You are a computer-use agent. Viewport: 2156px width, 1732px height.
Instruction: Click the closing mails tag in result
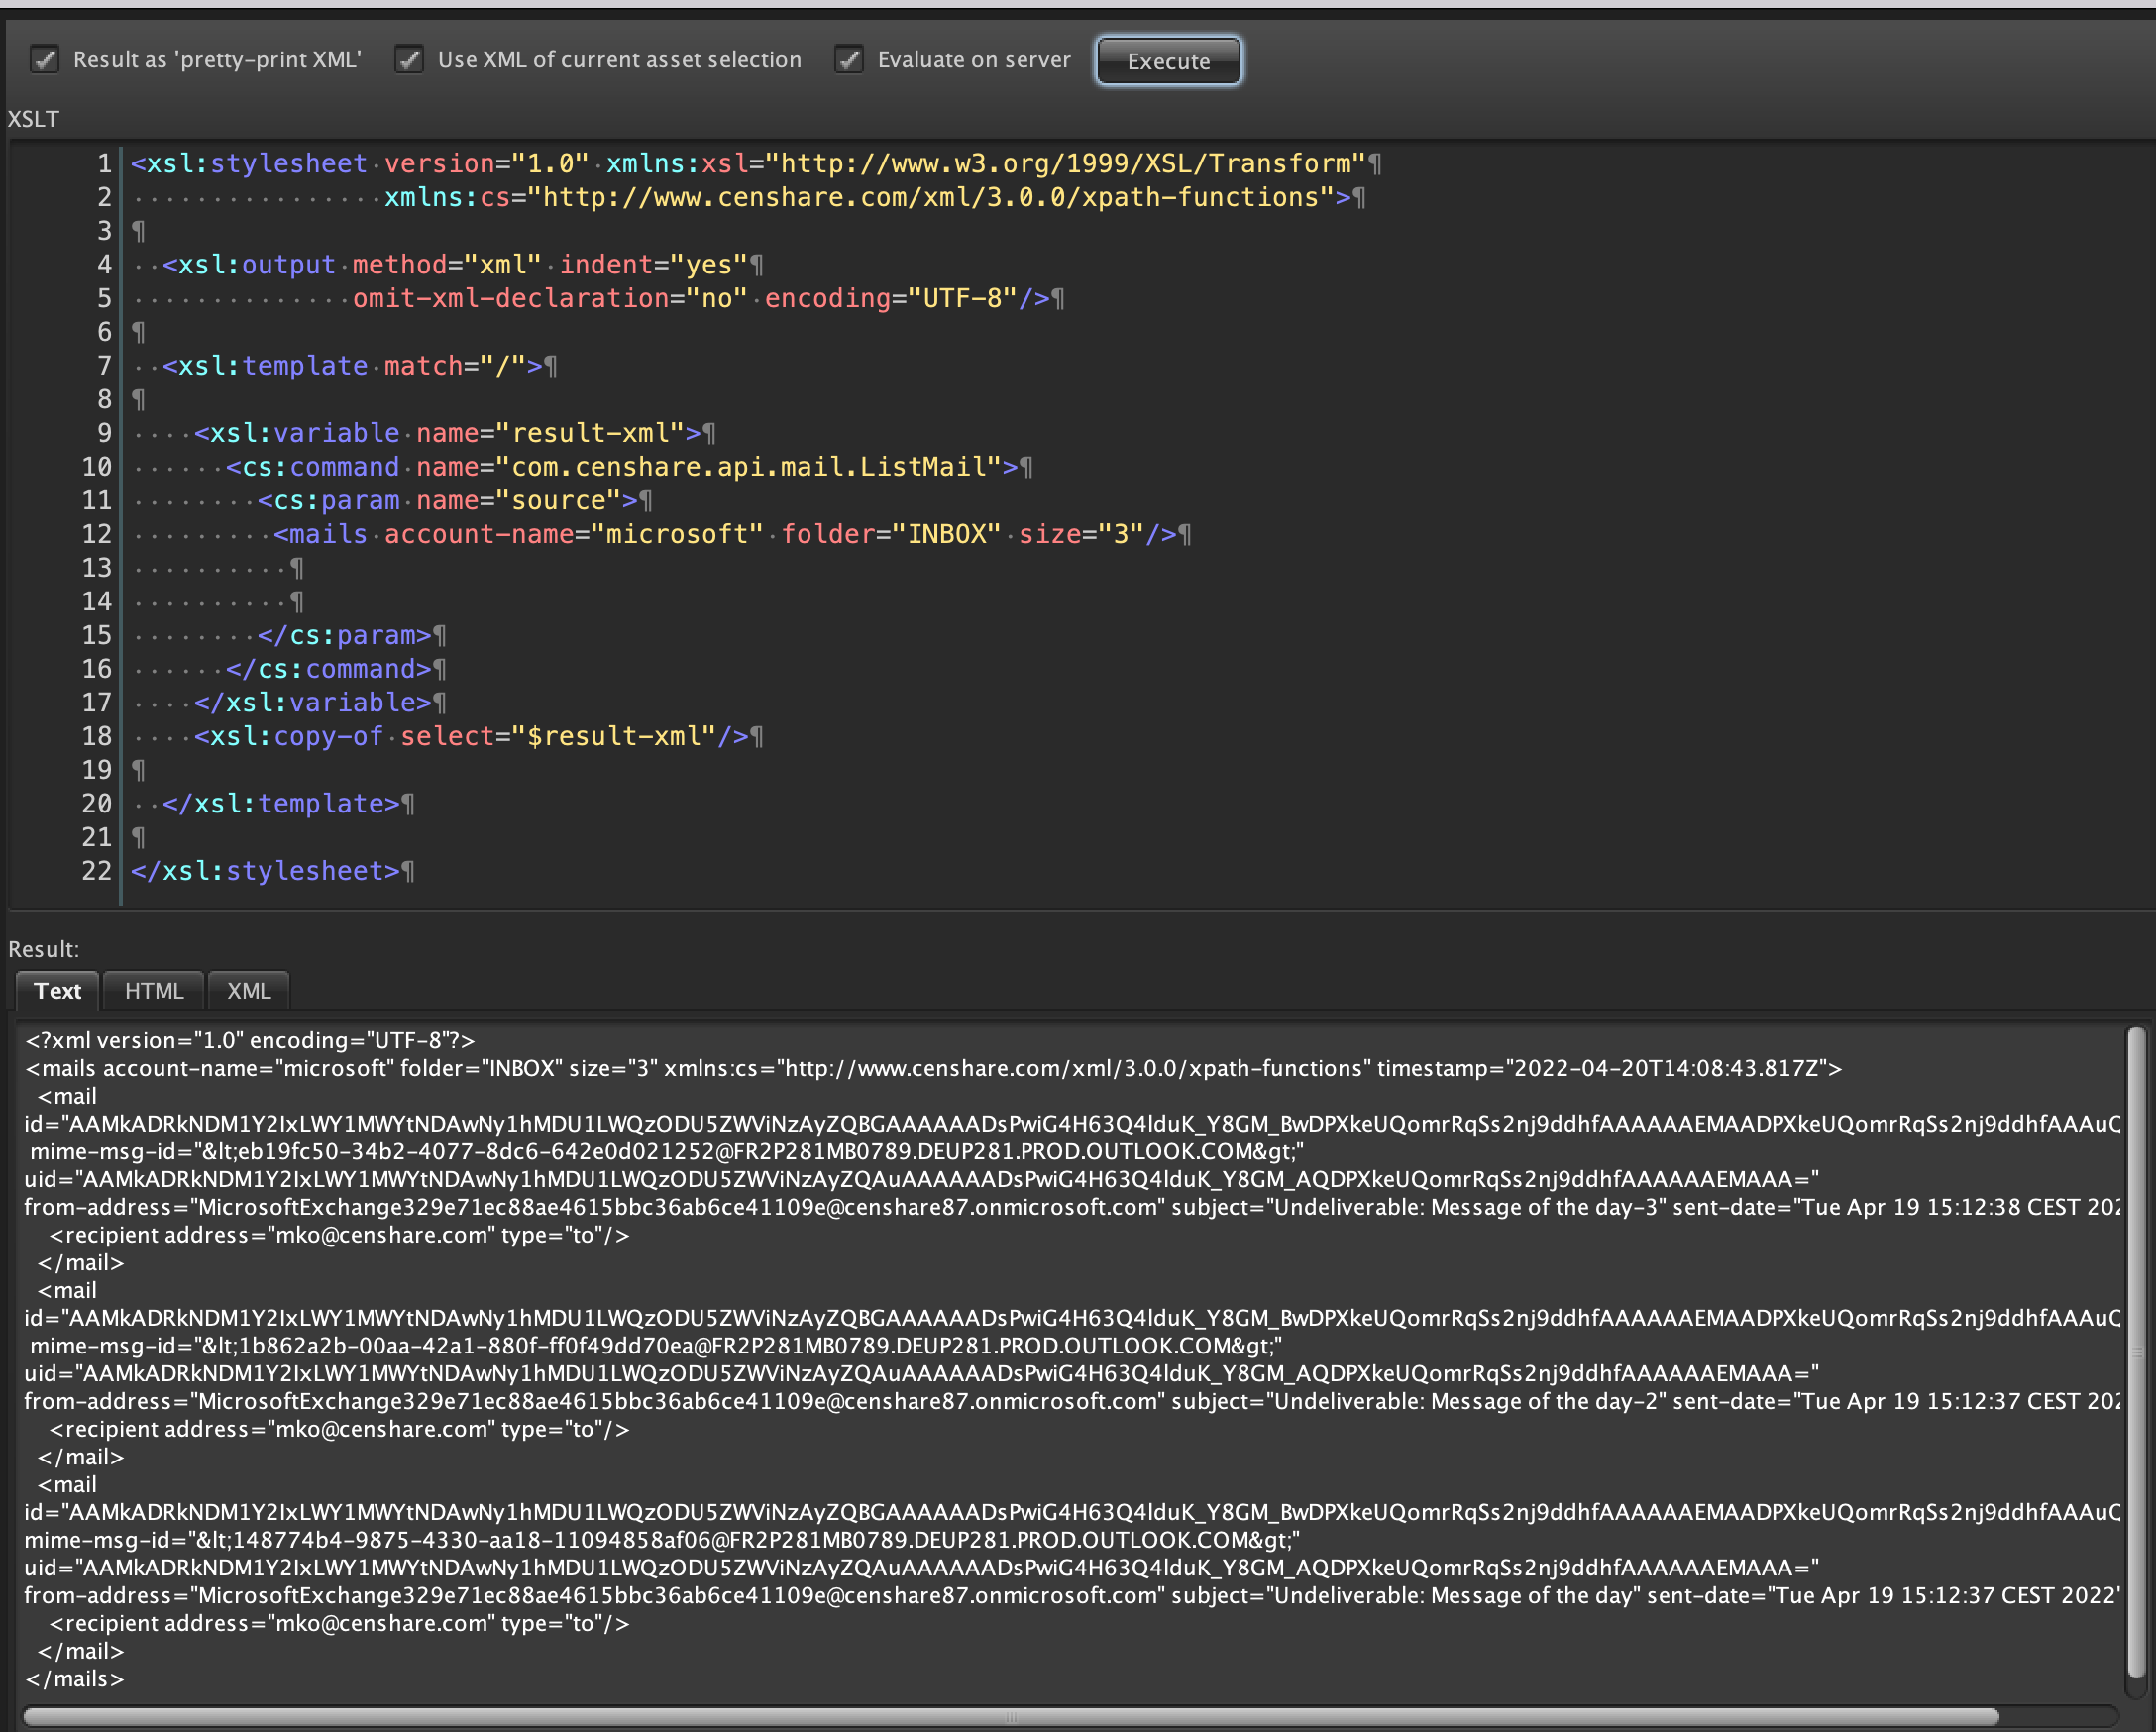point(73,1679)
